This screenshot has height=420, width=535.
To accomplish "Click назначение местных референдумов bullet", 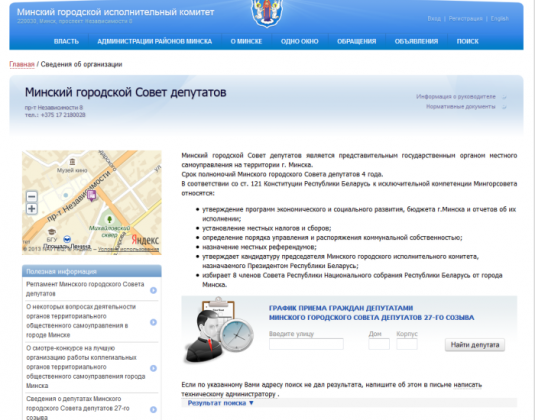I will coord(259,247).
